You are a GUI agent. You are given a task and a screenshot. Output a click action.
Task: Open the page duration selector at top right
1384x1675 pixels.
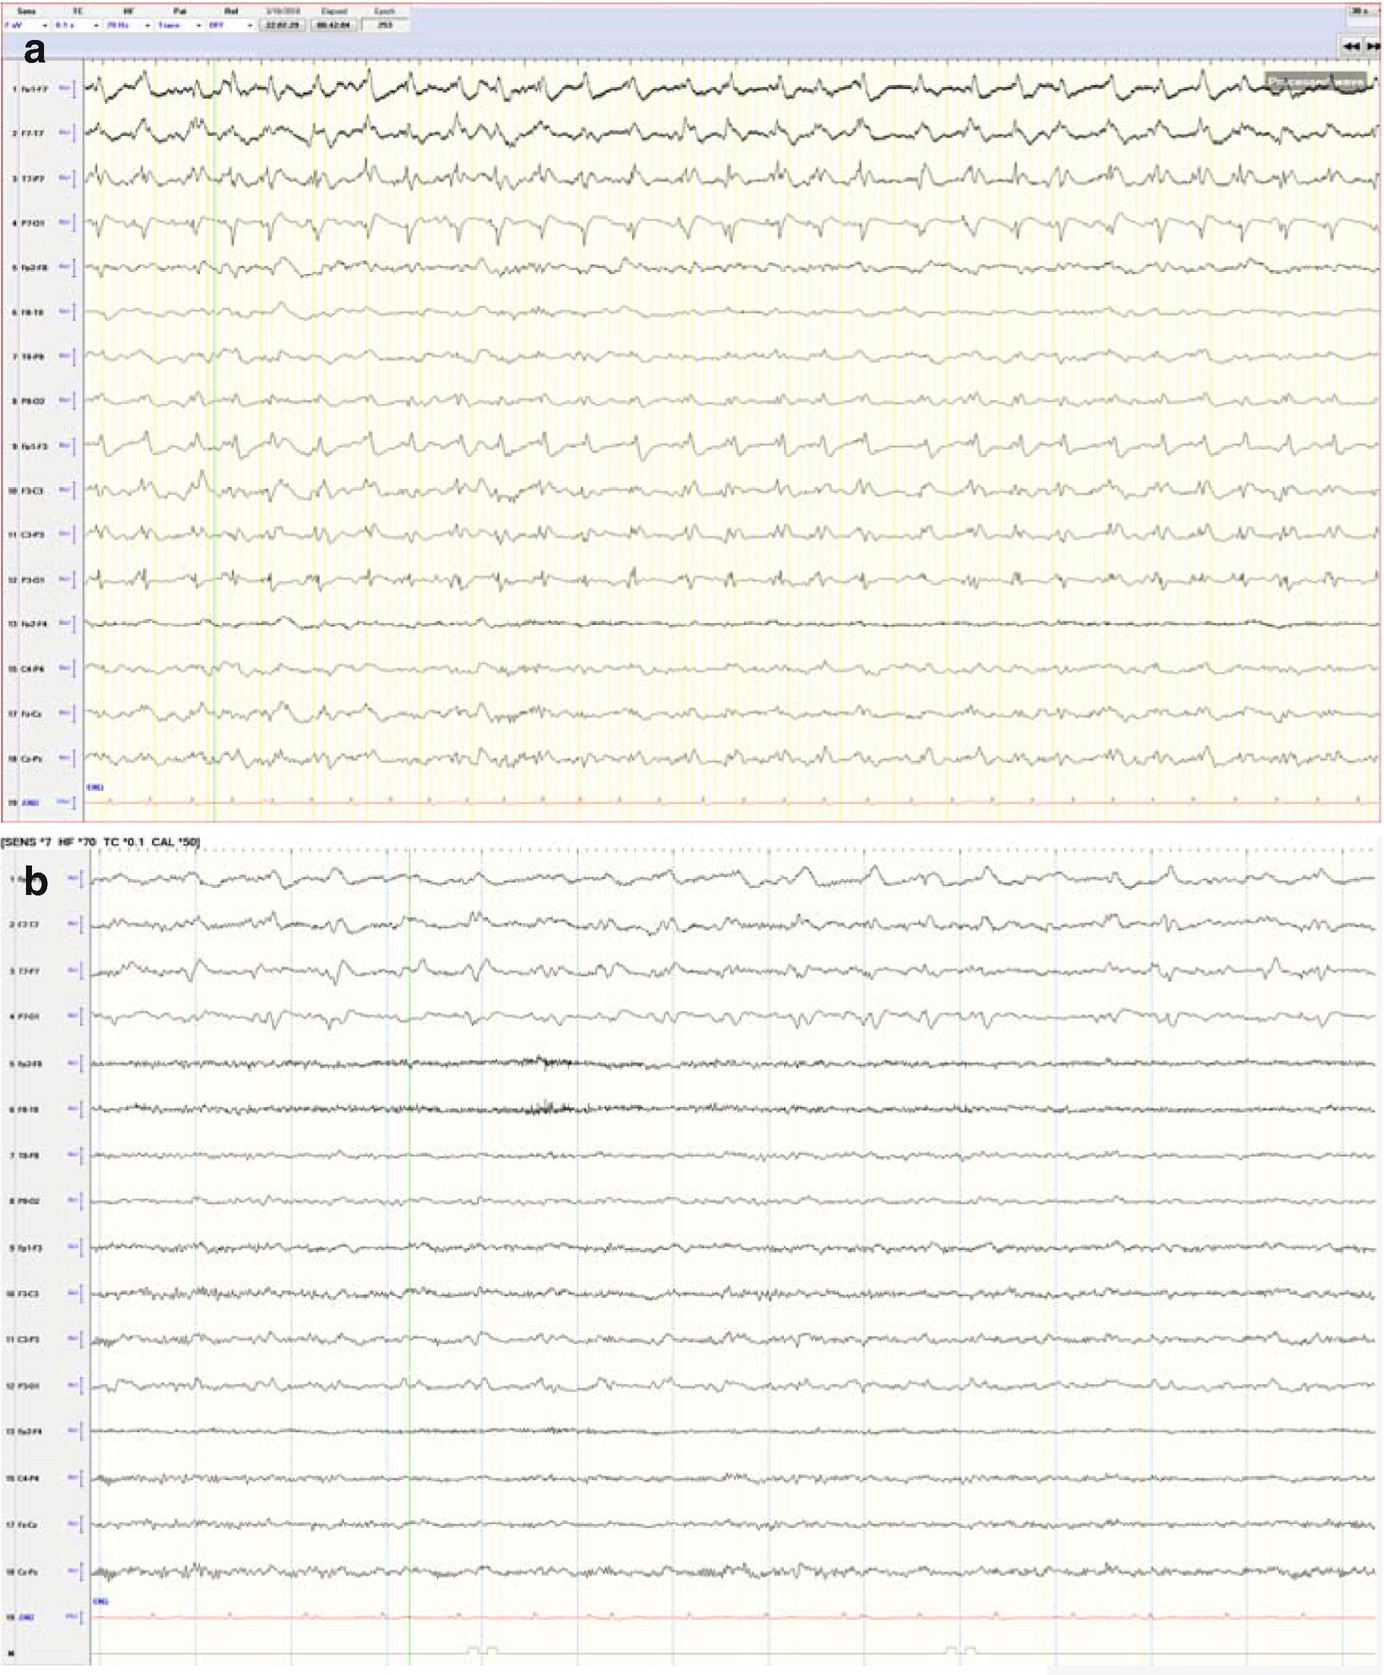1360,11
